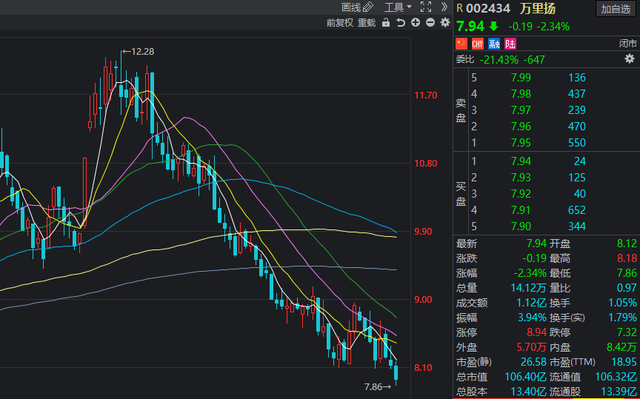Image resolution: width=640 pixels, height=399 pixels.
Task: Open the 画线 drawing pencil tool
Action: [x=357, y=7]
